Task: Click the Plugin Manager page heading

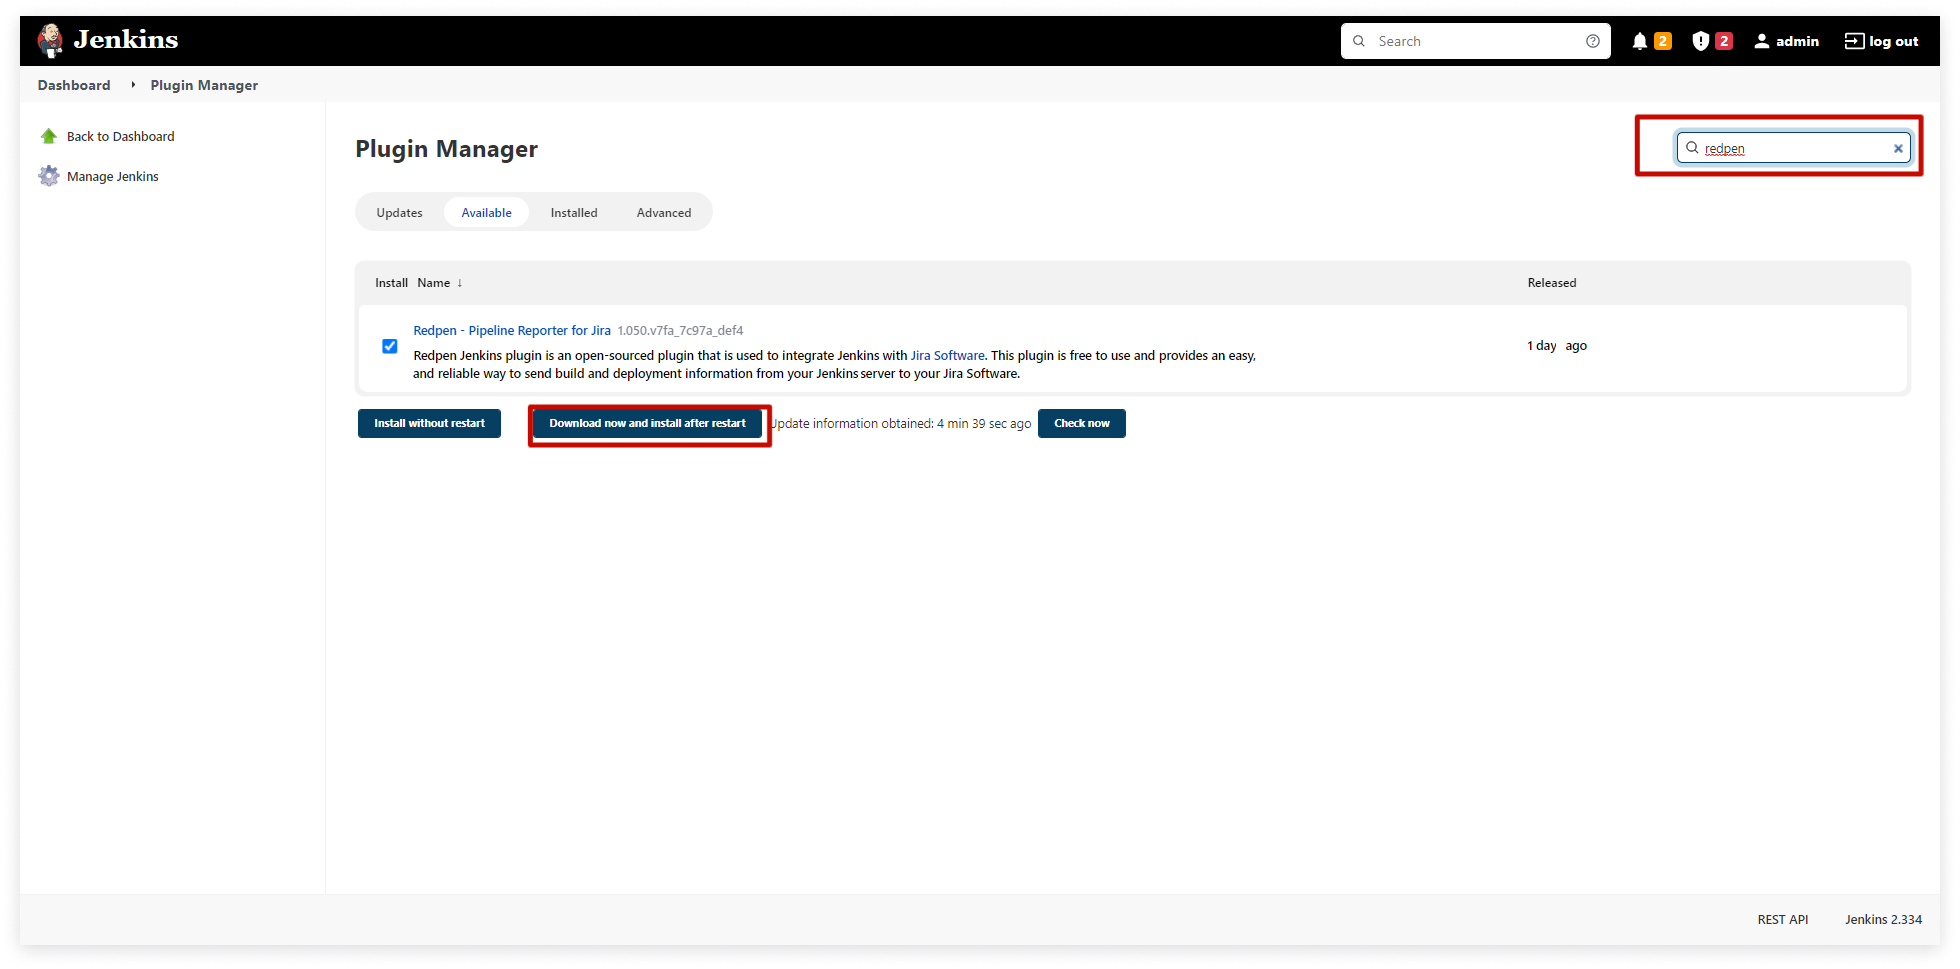Action: [446, 149]
